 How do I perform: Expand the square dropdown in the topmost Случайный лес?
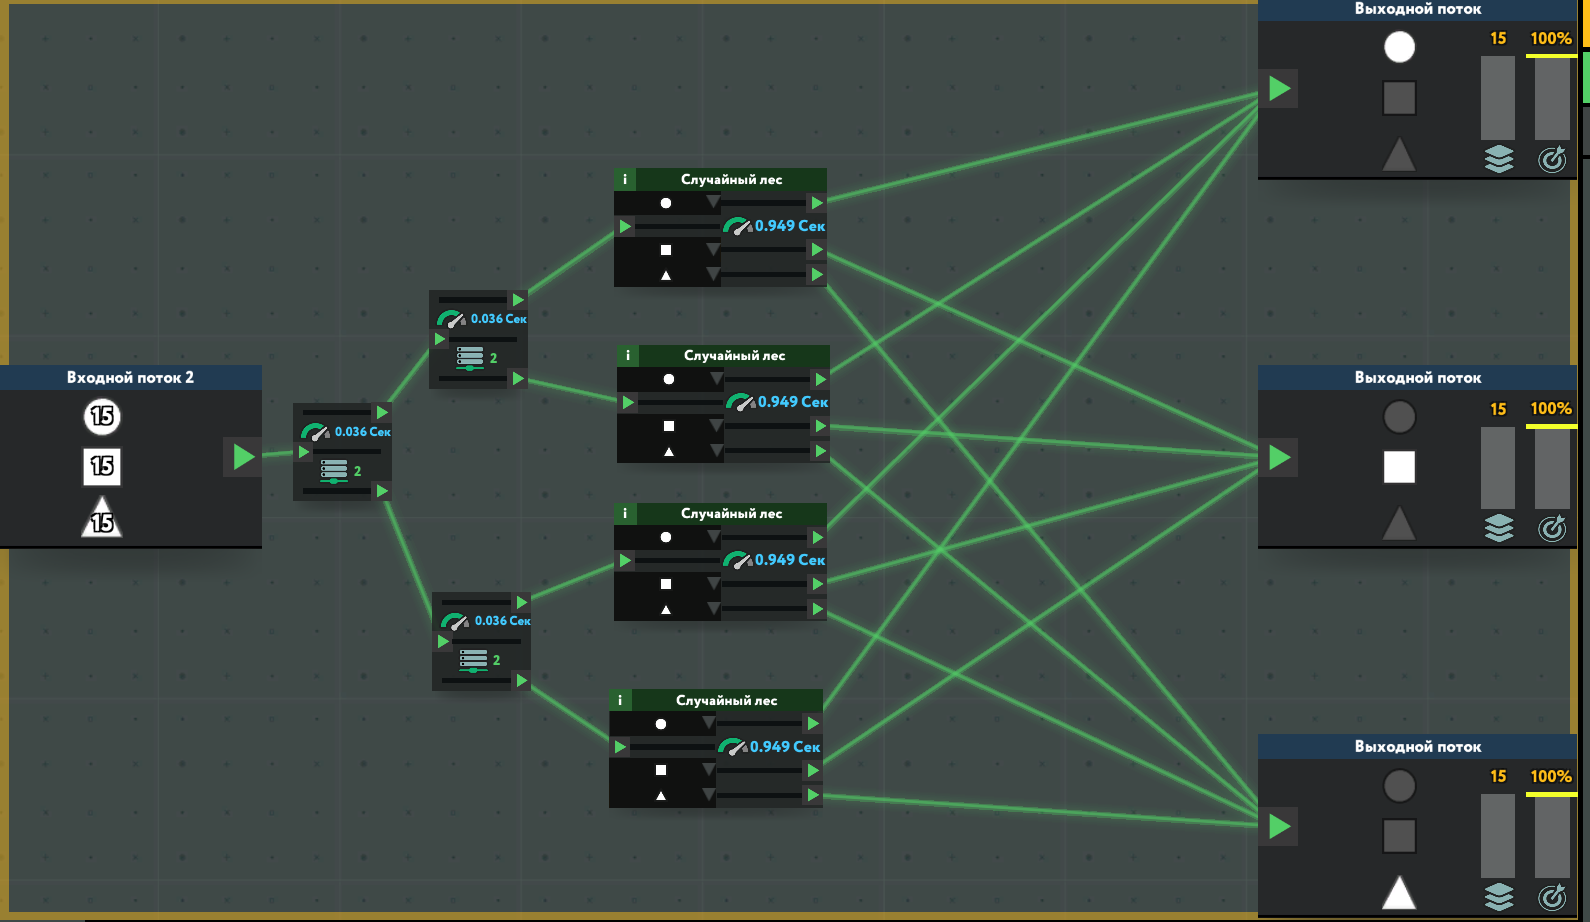[x=712, y=249]
